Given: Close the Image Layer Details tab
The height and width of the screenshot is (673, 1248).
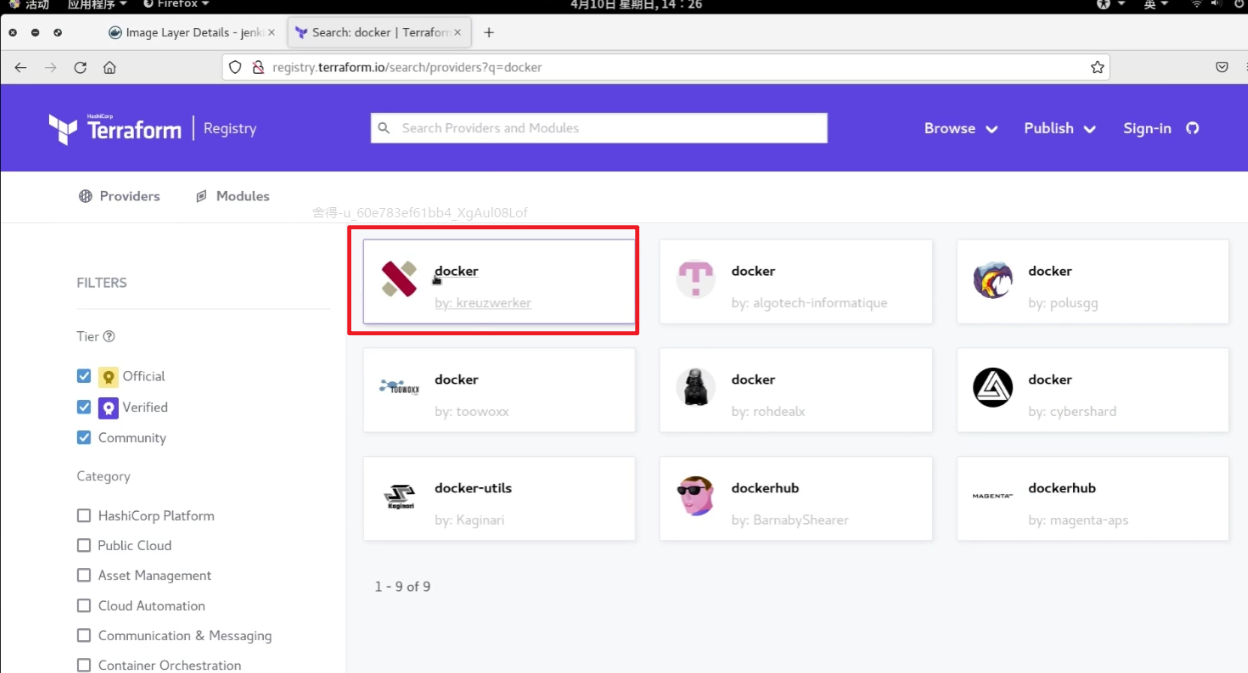Looking at the screenshot, I should (x=271, y=32).
